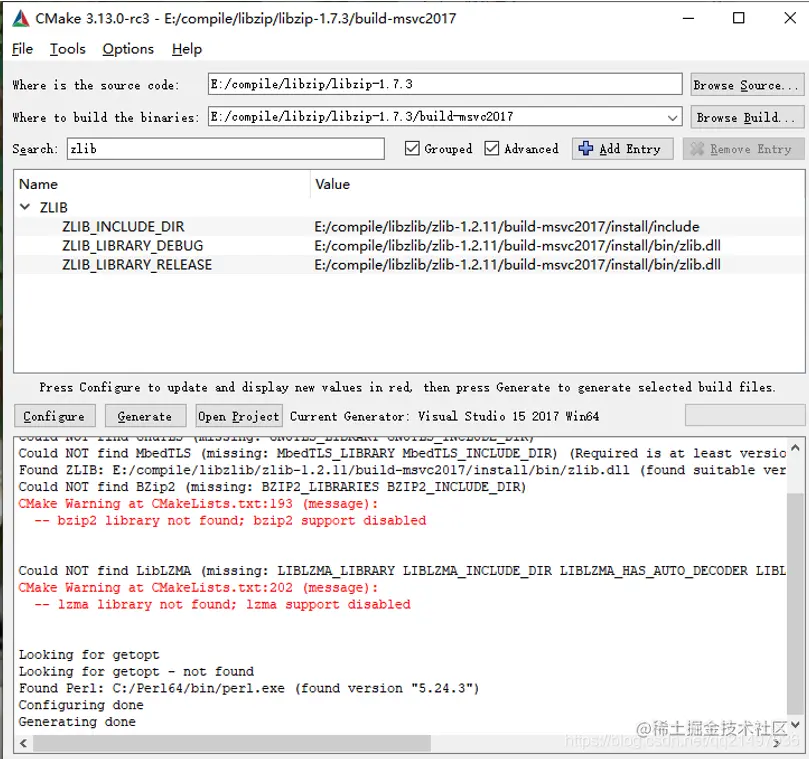The height and width of the screenshot is (759, 809).
Task: Click the ZLIB_LIBRARY_RELEASE zlib.dll value
Action: click(517, 265)
